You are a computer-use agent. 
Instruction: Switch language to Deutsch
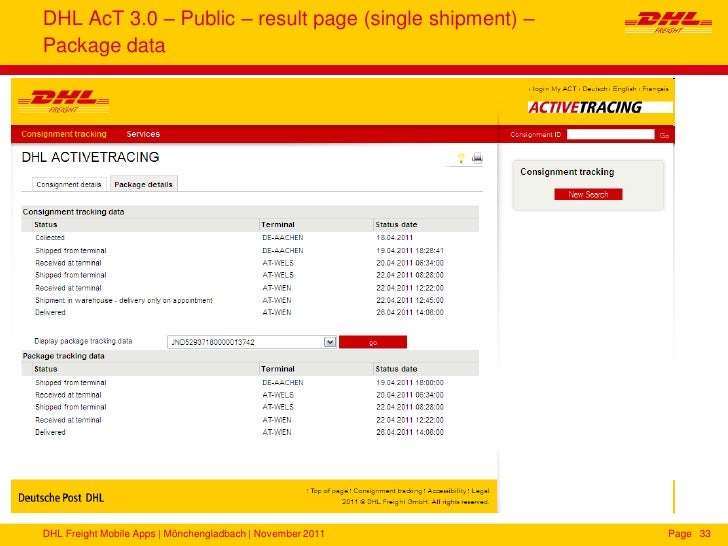(x=595, y=89)
